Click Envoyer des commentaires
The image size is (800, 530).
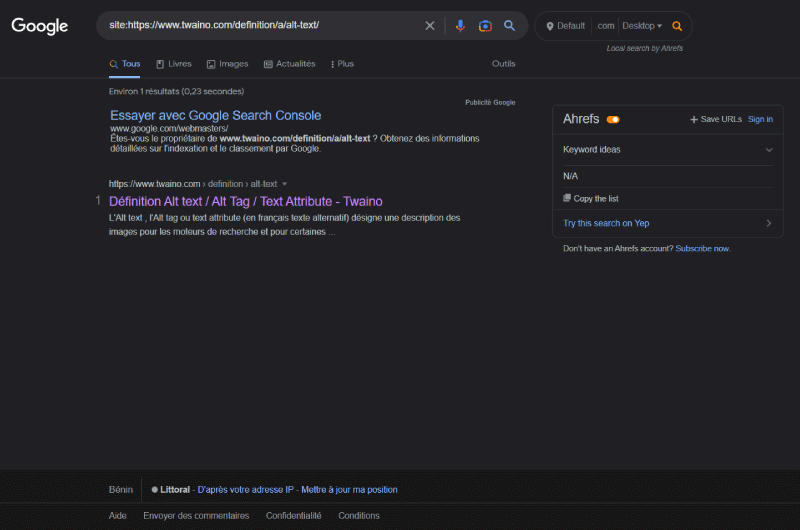pos(196,516)
